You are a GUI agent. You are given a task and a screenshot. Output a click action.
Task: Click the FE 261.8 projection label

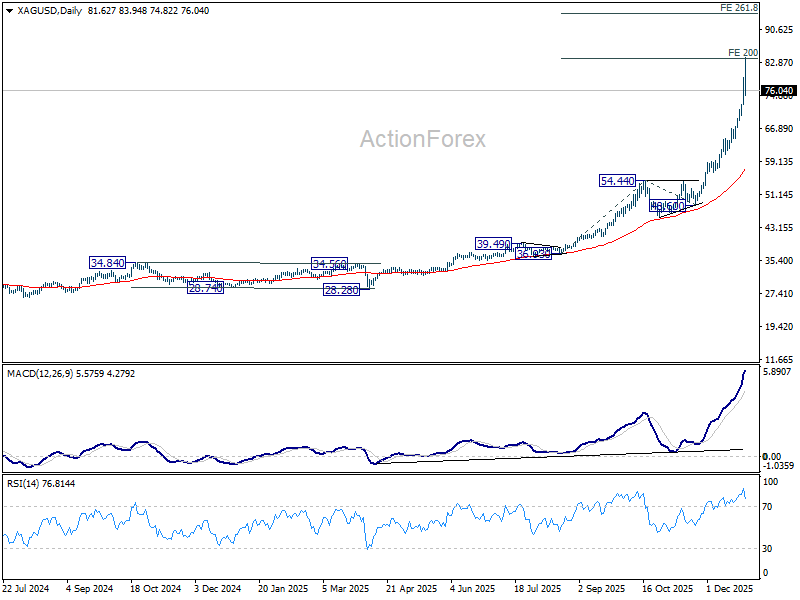[x=739, y=8]
